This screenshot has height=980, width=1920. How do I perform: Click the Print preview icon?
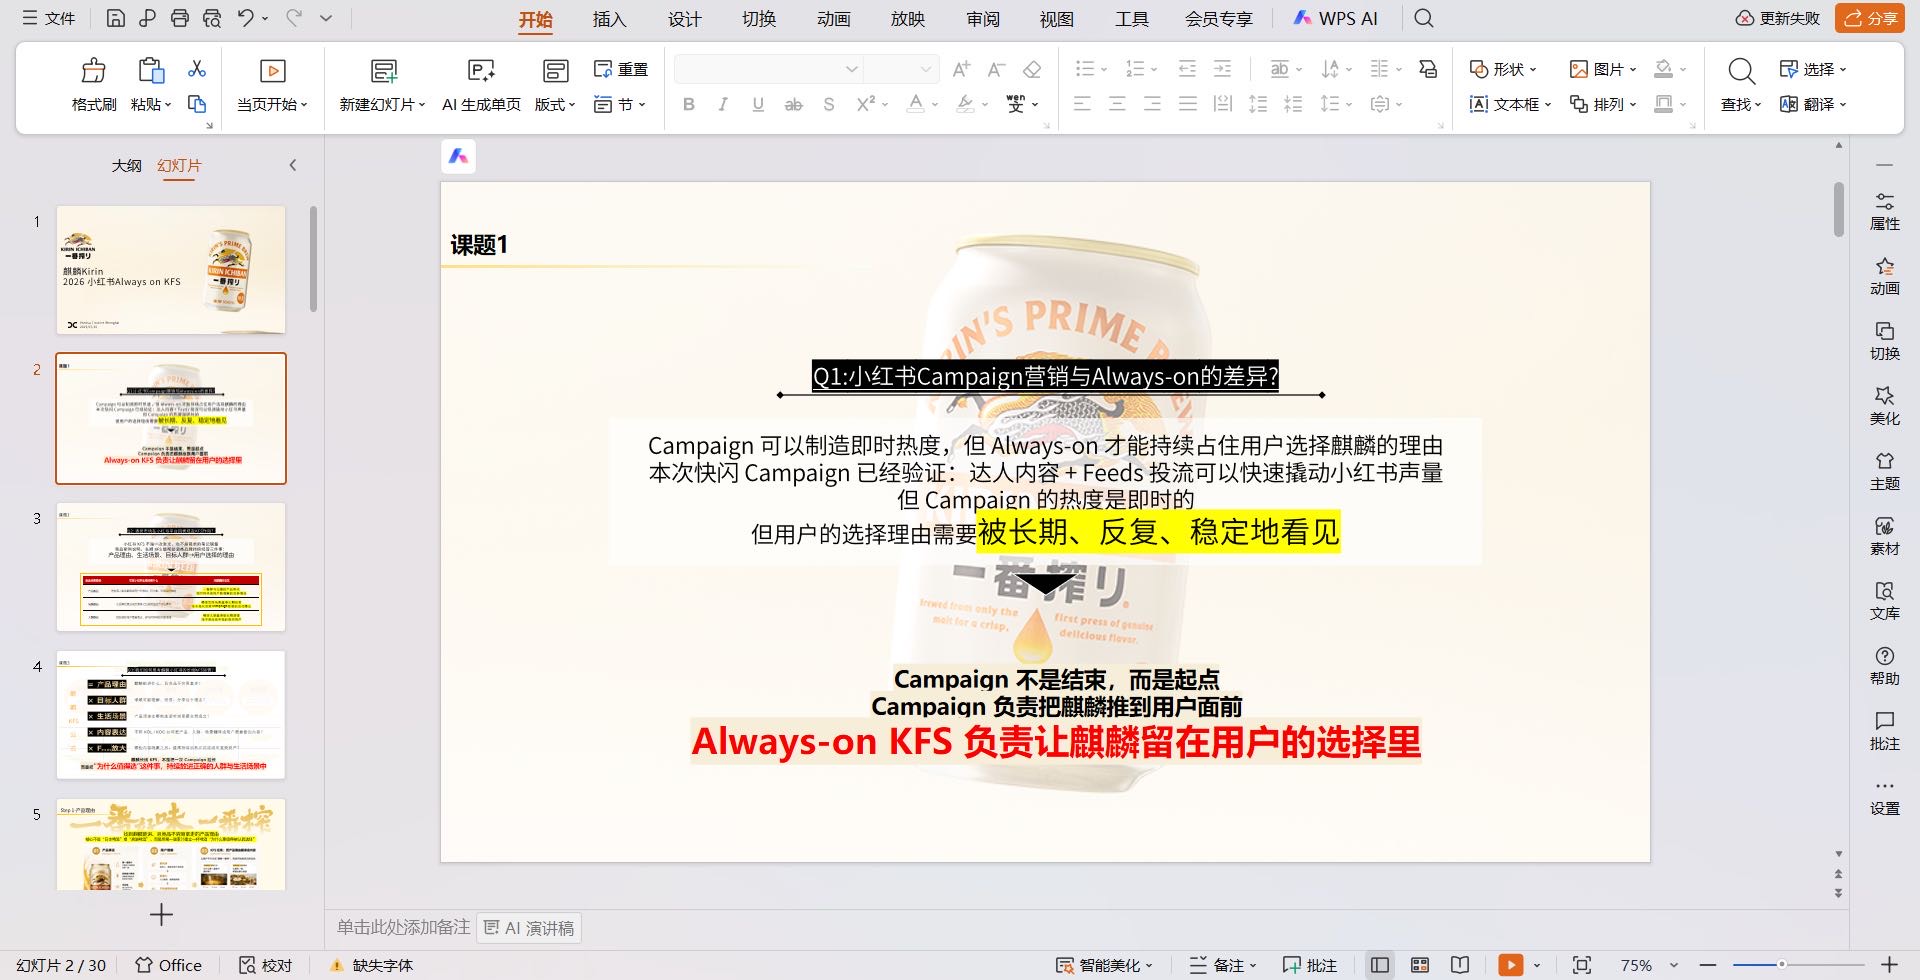[212, 18]
